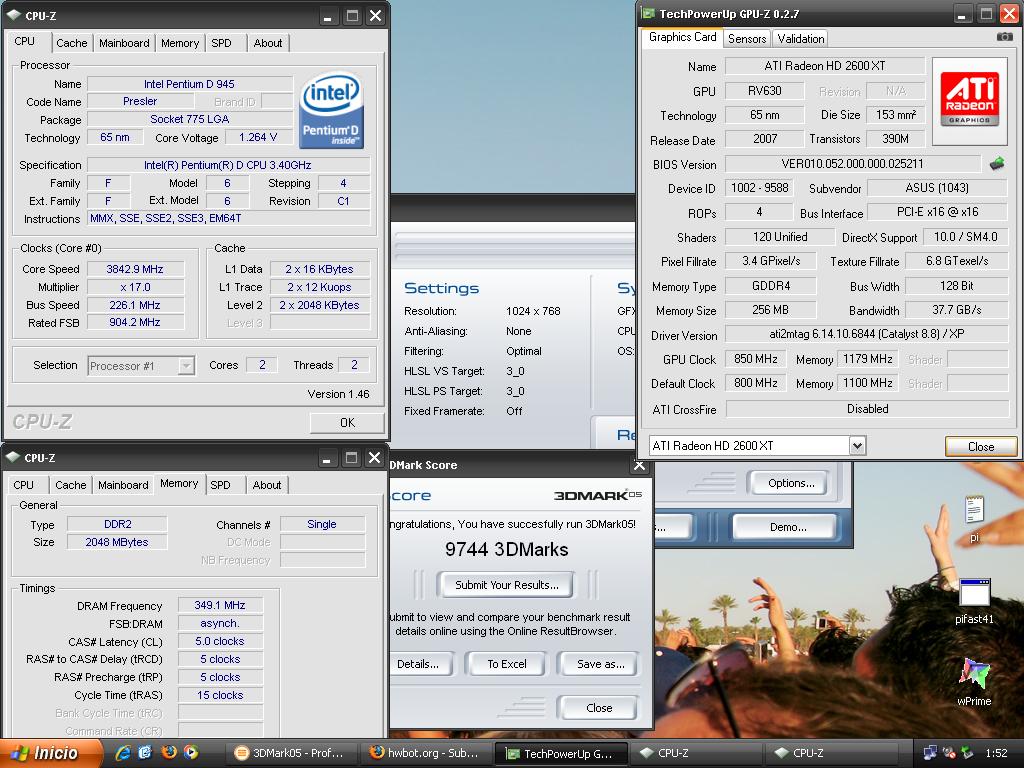Click the CAS# Latency 5.0 clocks field
Viewport: 1024px width, 768px height.
[220, 641]
